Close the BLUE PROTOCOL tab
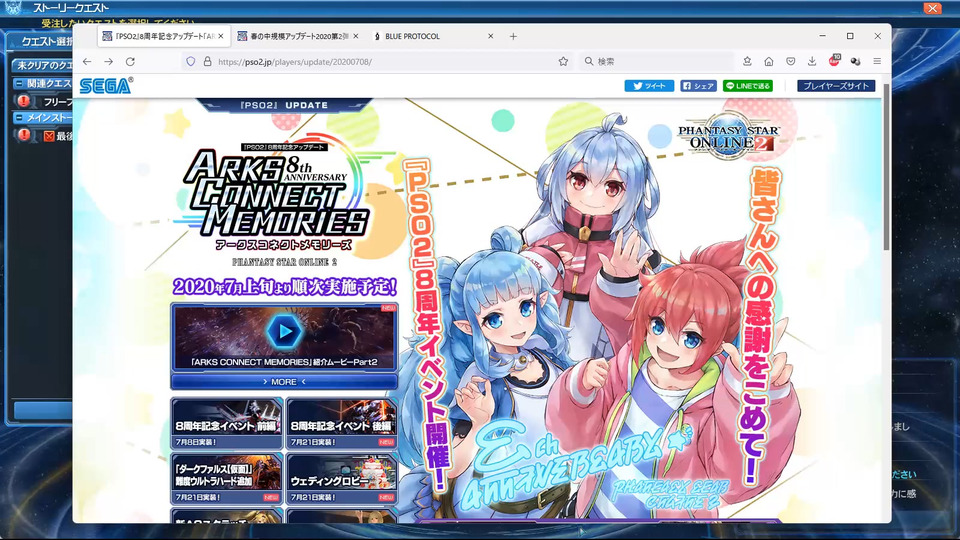This screenshot has height=540, width=960. click(x=490, y=36)
